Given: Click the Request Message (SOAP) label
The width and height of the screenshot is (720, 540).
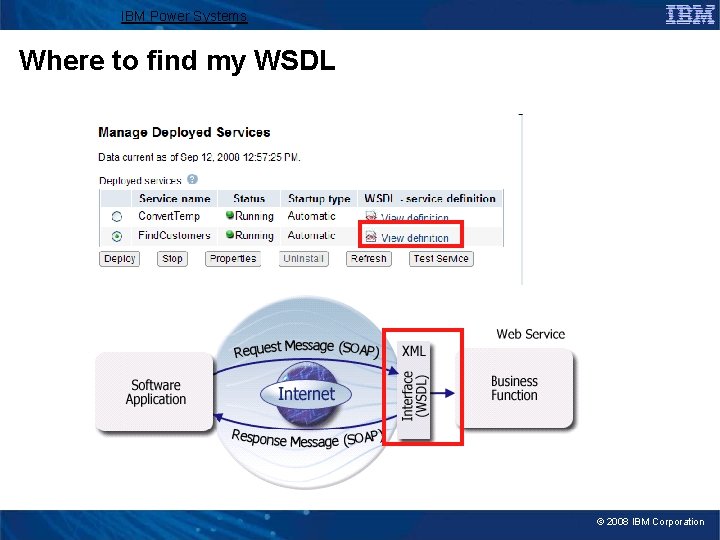Looking at the screenshot, I should [x=306, y=348].
